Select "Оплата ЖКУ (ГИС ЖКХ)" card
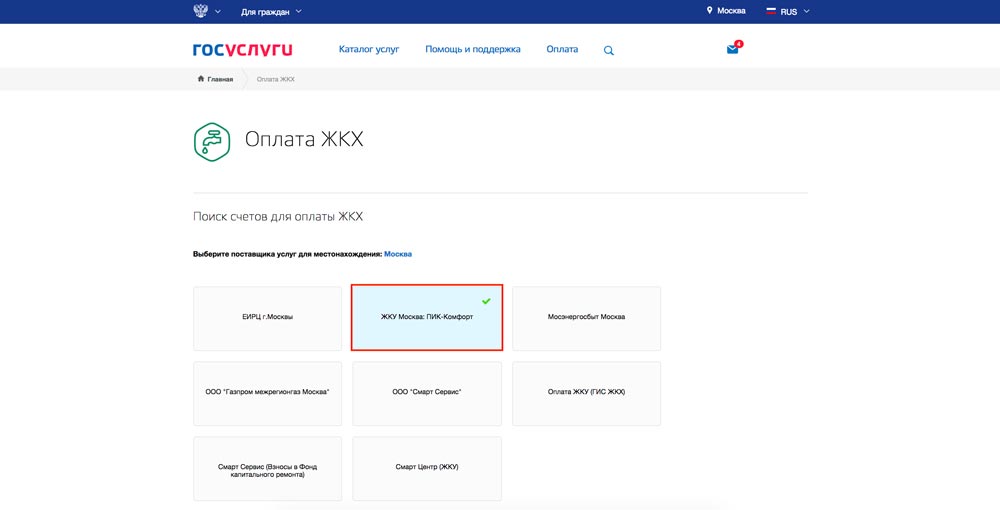The image size is (1000, 510). [586, 393]
